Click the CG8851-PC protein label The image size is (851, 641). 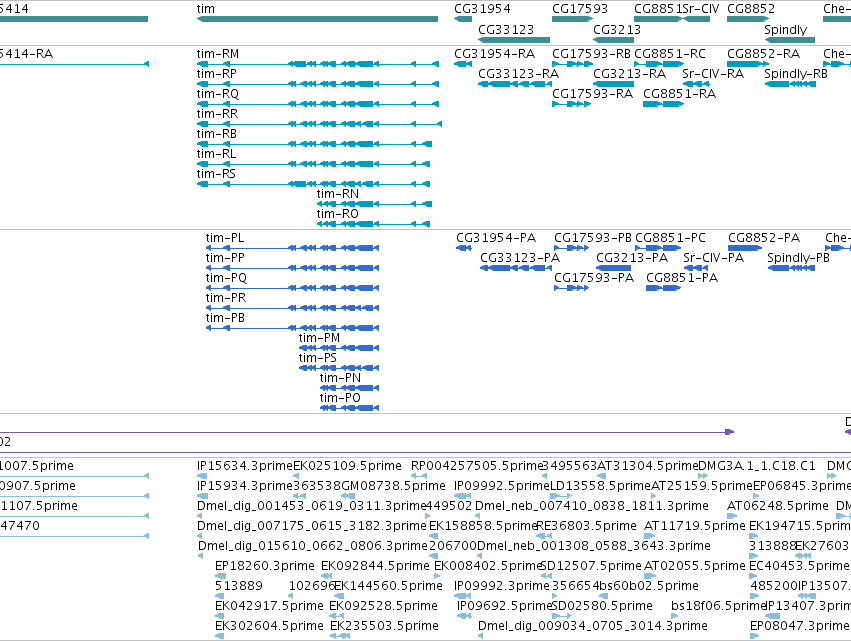[670, 238]
